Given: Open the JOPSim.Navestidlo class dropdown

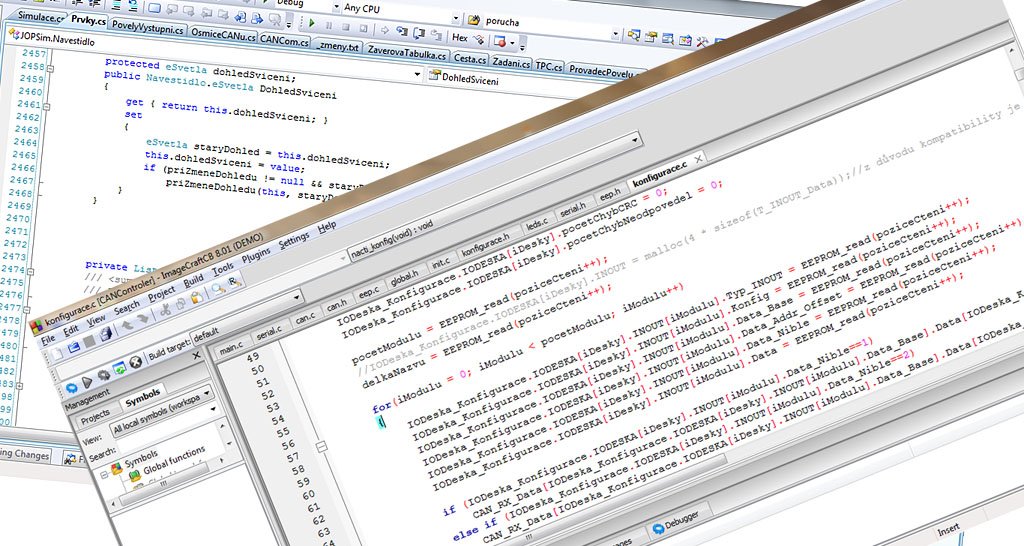Looking at the screenshot, I should (417, 74).
